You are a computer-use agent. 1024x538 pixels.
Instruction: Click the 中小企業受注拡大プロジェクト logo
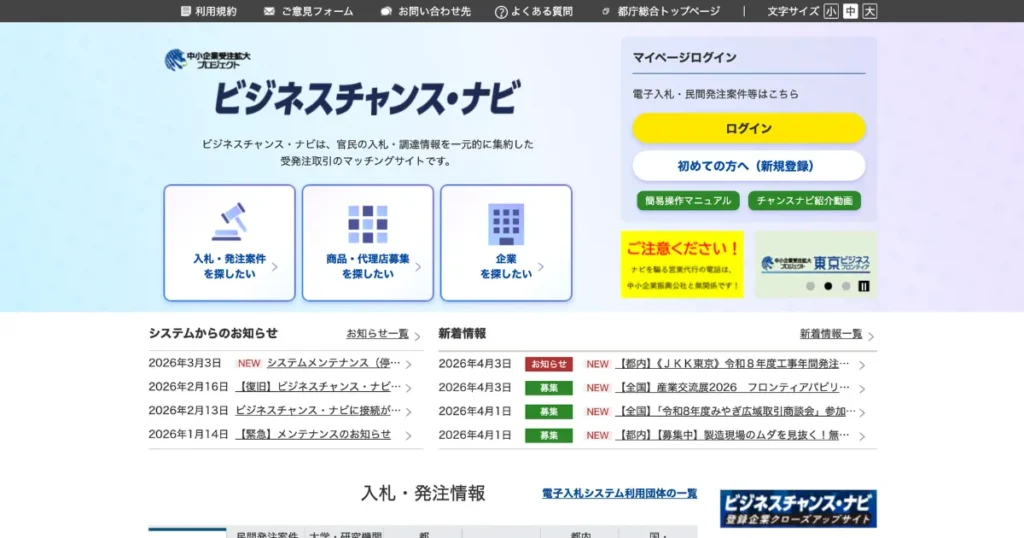[x=208, y=60]
